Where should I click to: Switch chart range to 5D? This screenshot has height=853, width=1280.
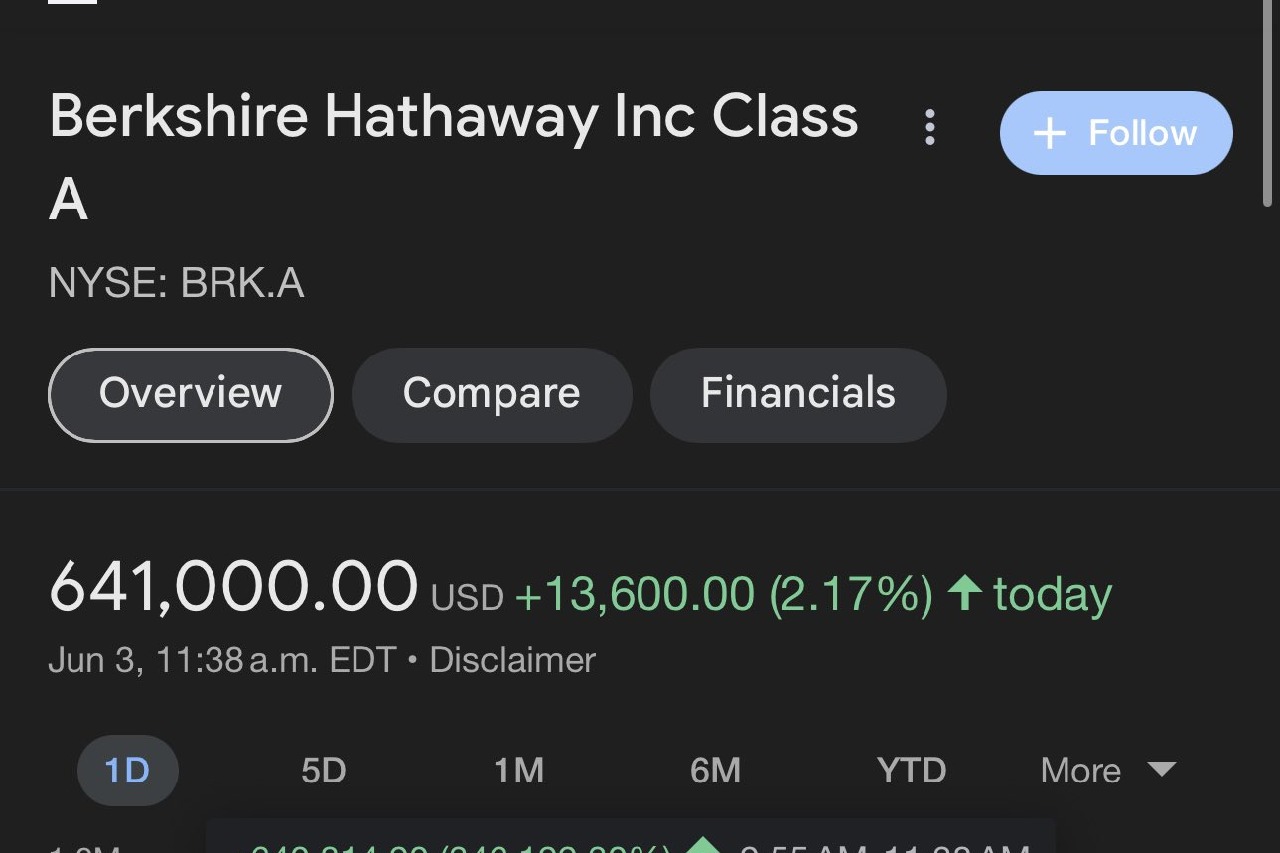click(x=323, y=770)
